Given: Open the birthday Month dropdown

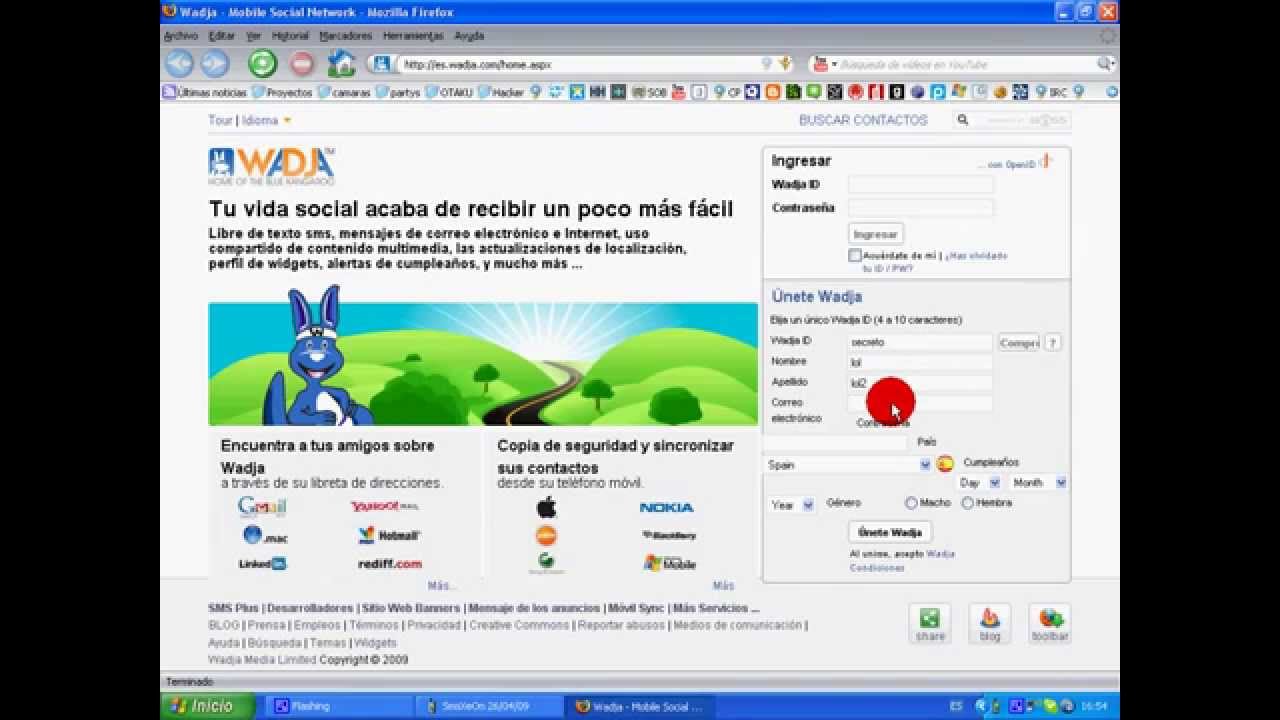Looking at the screenshot, I should coord(1039,483).
